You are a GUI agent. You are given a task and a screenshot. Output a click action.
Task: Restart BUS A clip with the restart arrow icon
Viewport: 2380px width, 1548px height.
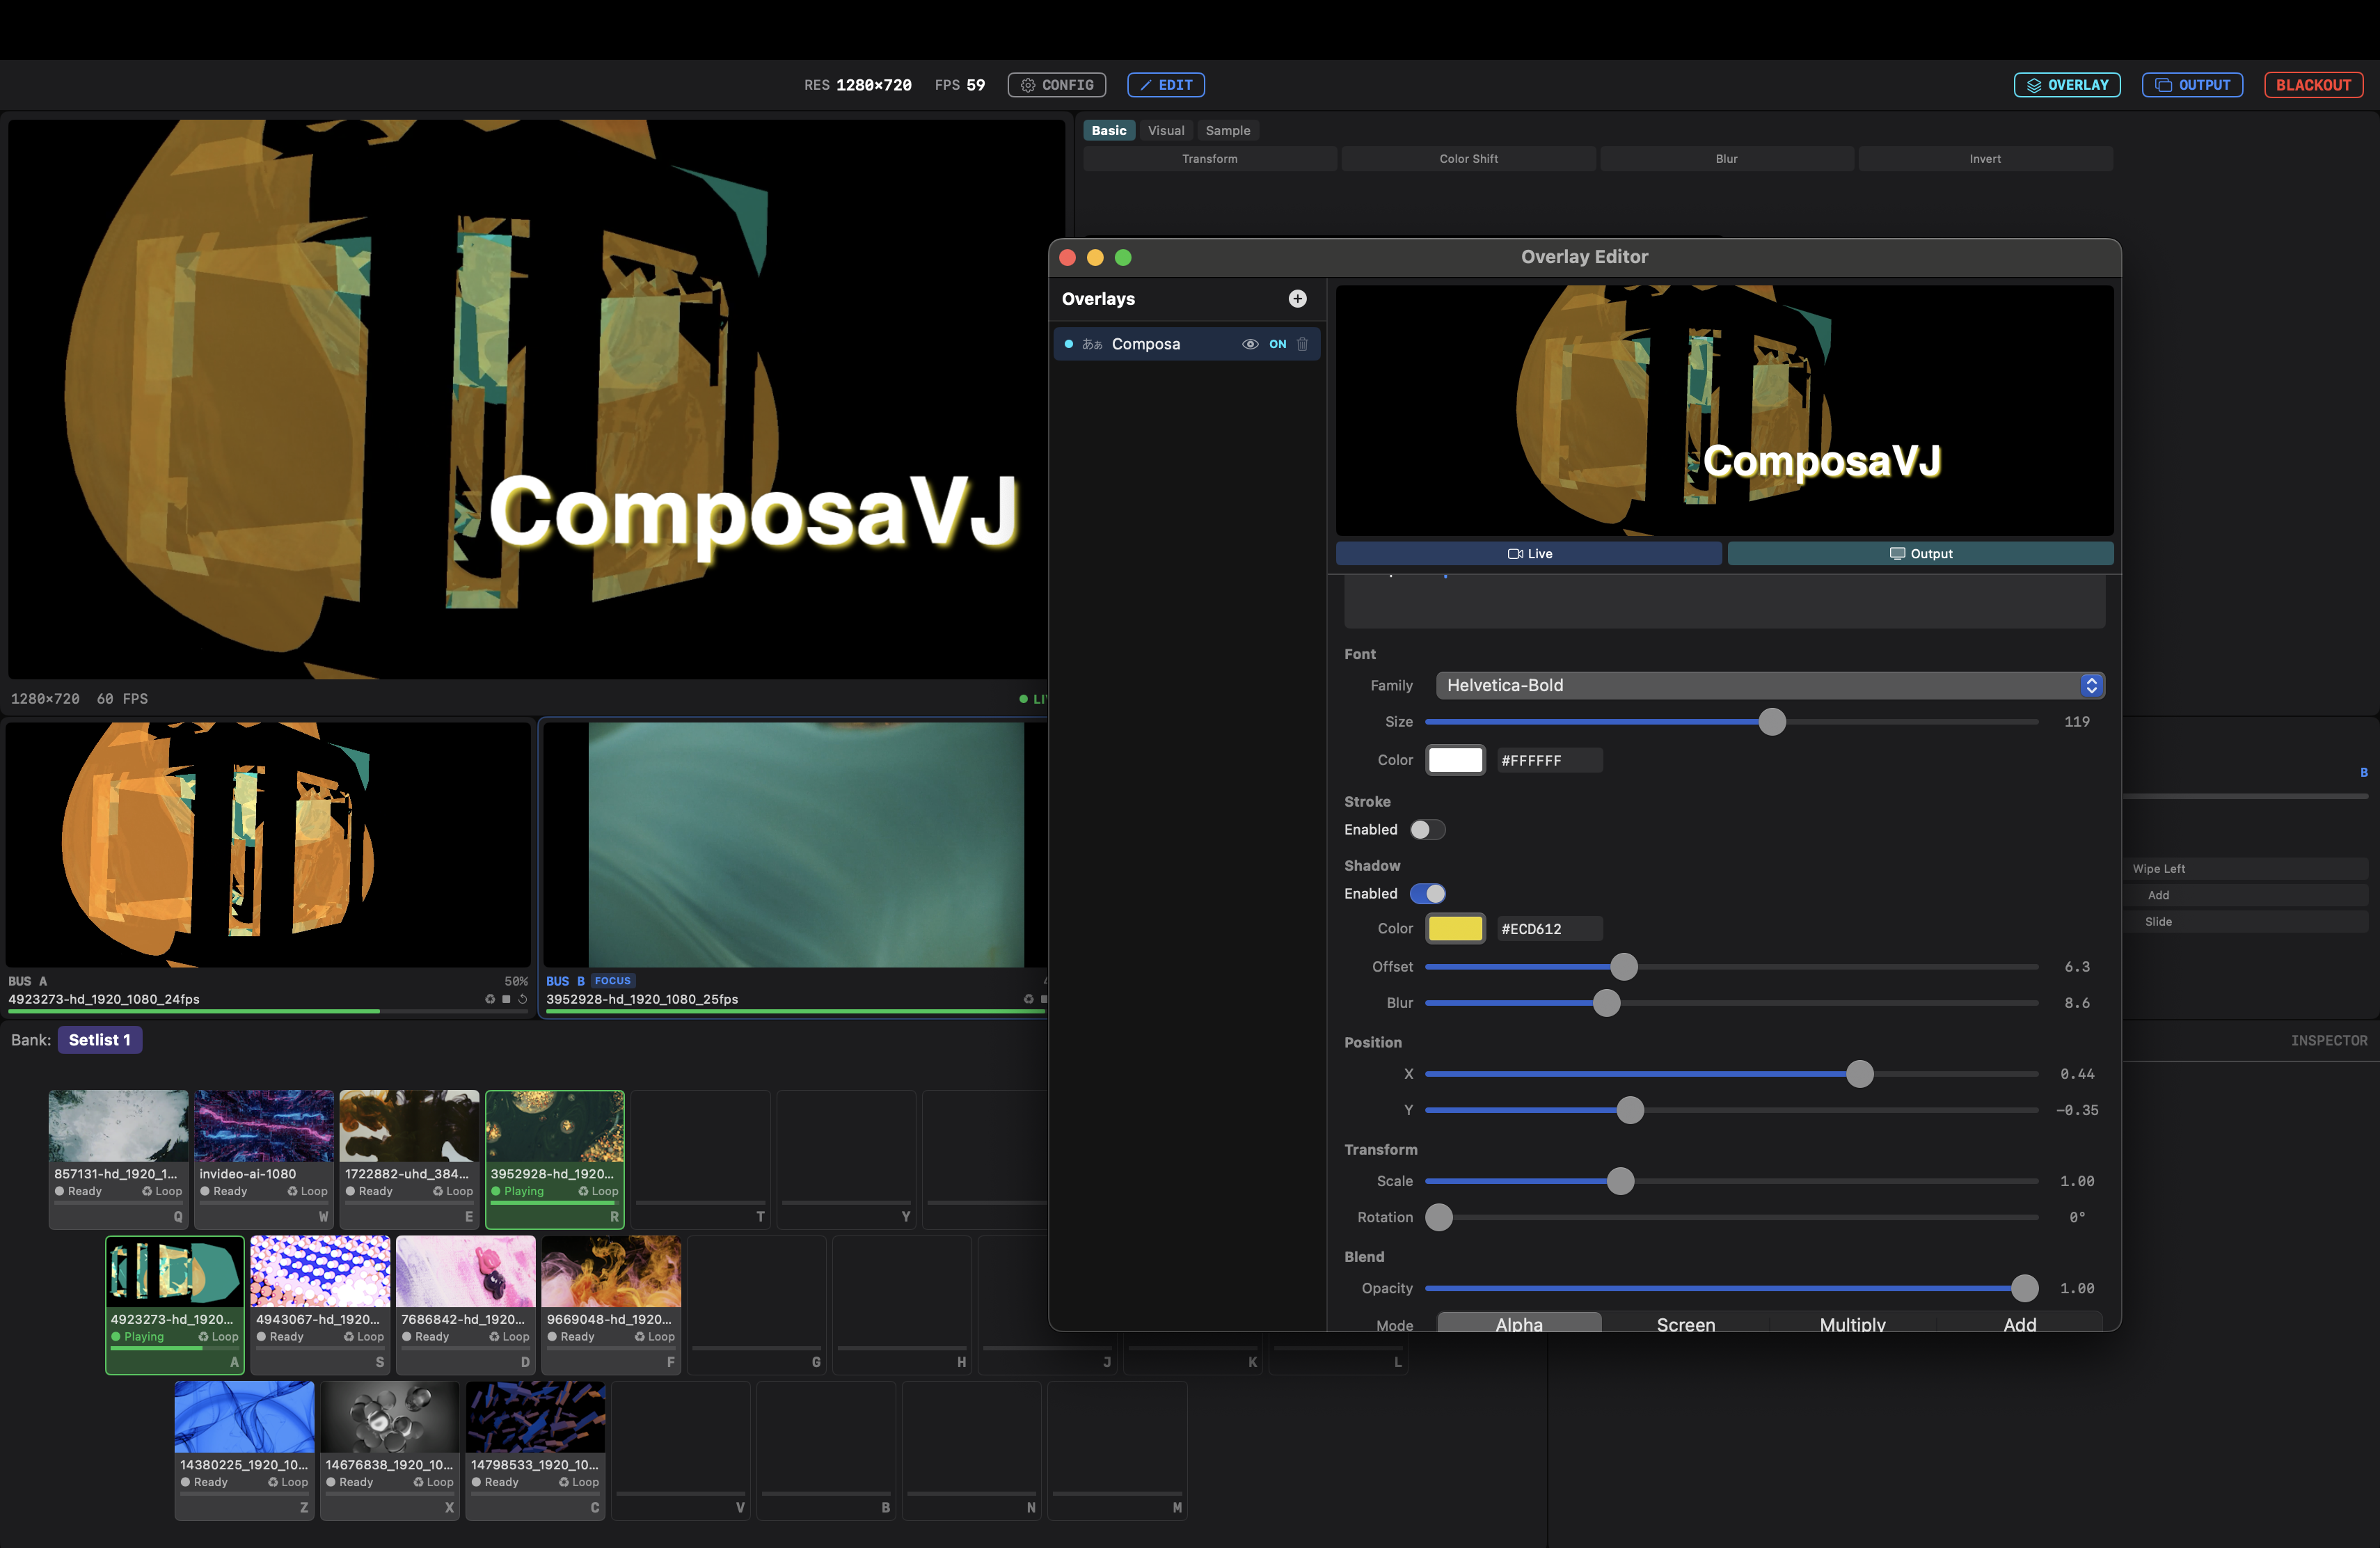click(x=522, y=1000)
